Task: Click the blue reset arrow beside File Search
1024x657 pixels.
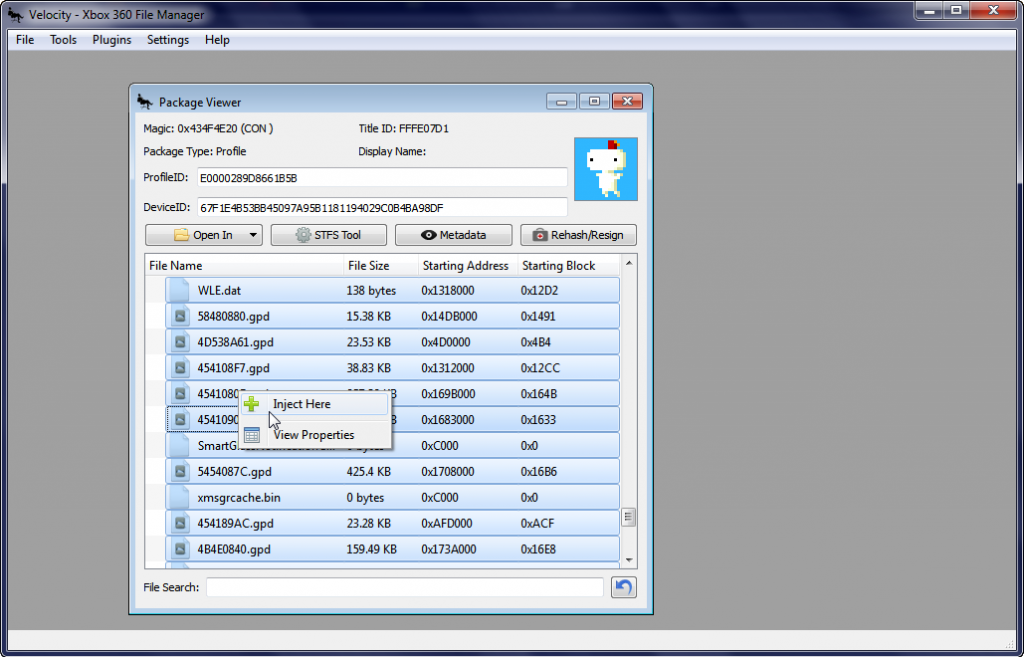Action: pos(623,587)
